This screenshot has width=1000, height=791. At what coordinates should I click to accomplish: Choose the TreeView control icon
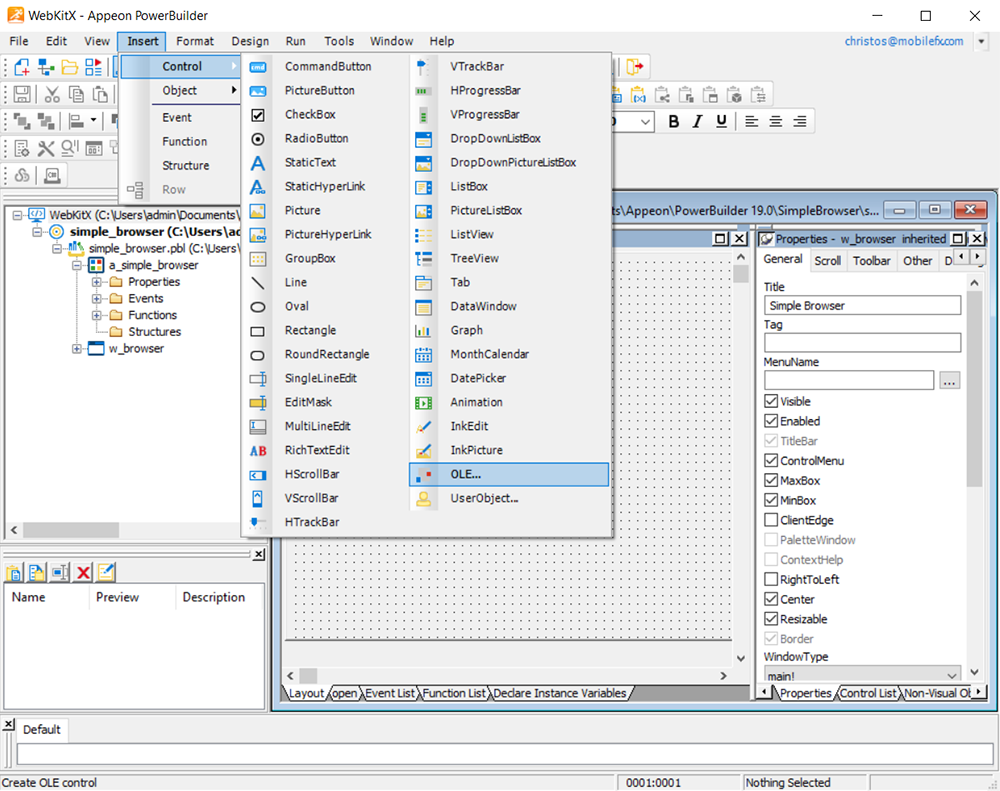point(423,259)
